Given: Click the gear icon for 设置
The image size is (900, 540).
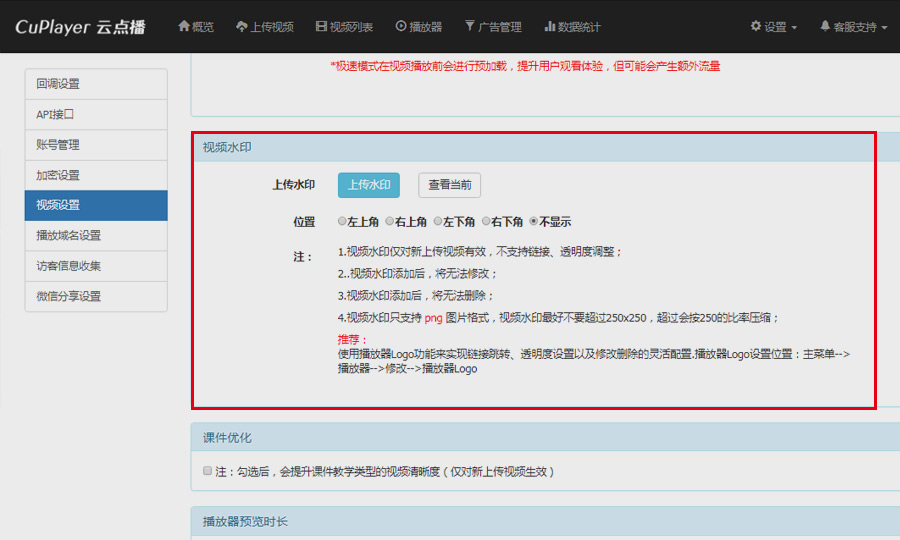Looking at the screenshot, I should tap(755, 27).
